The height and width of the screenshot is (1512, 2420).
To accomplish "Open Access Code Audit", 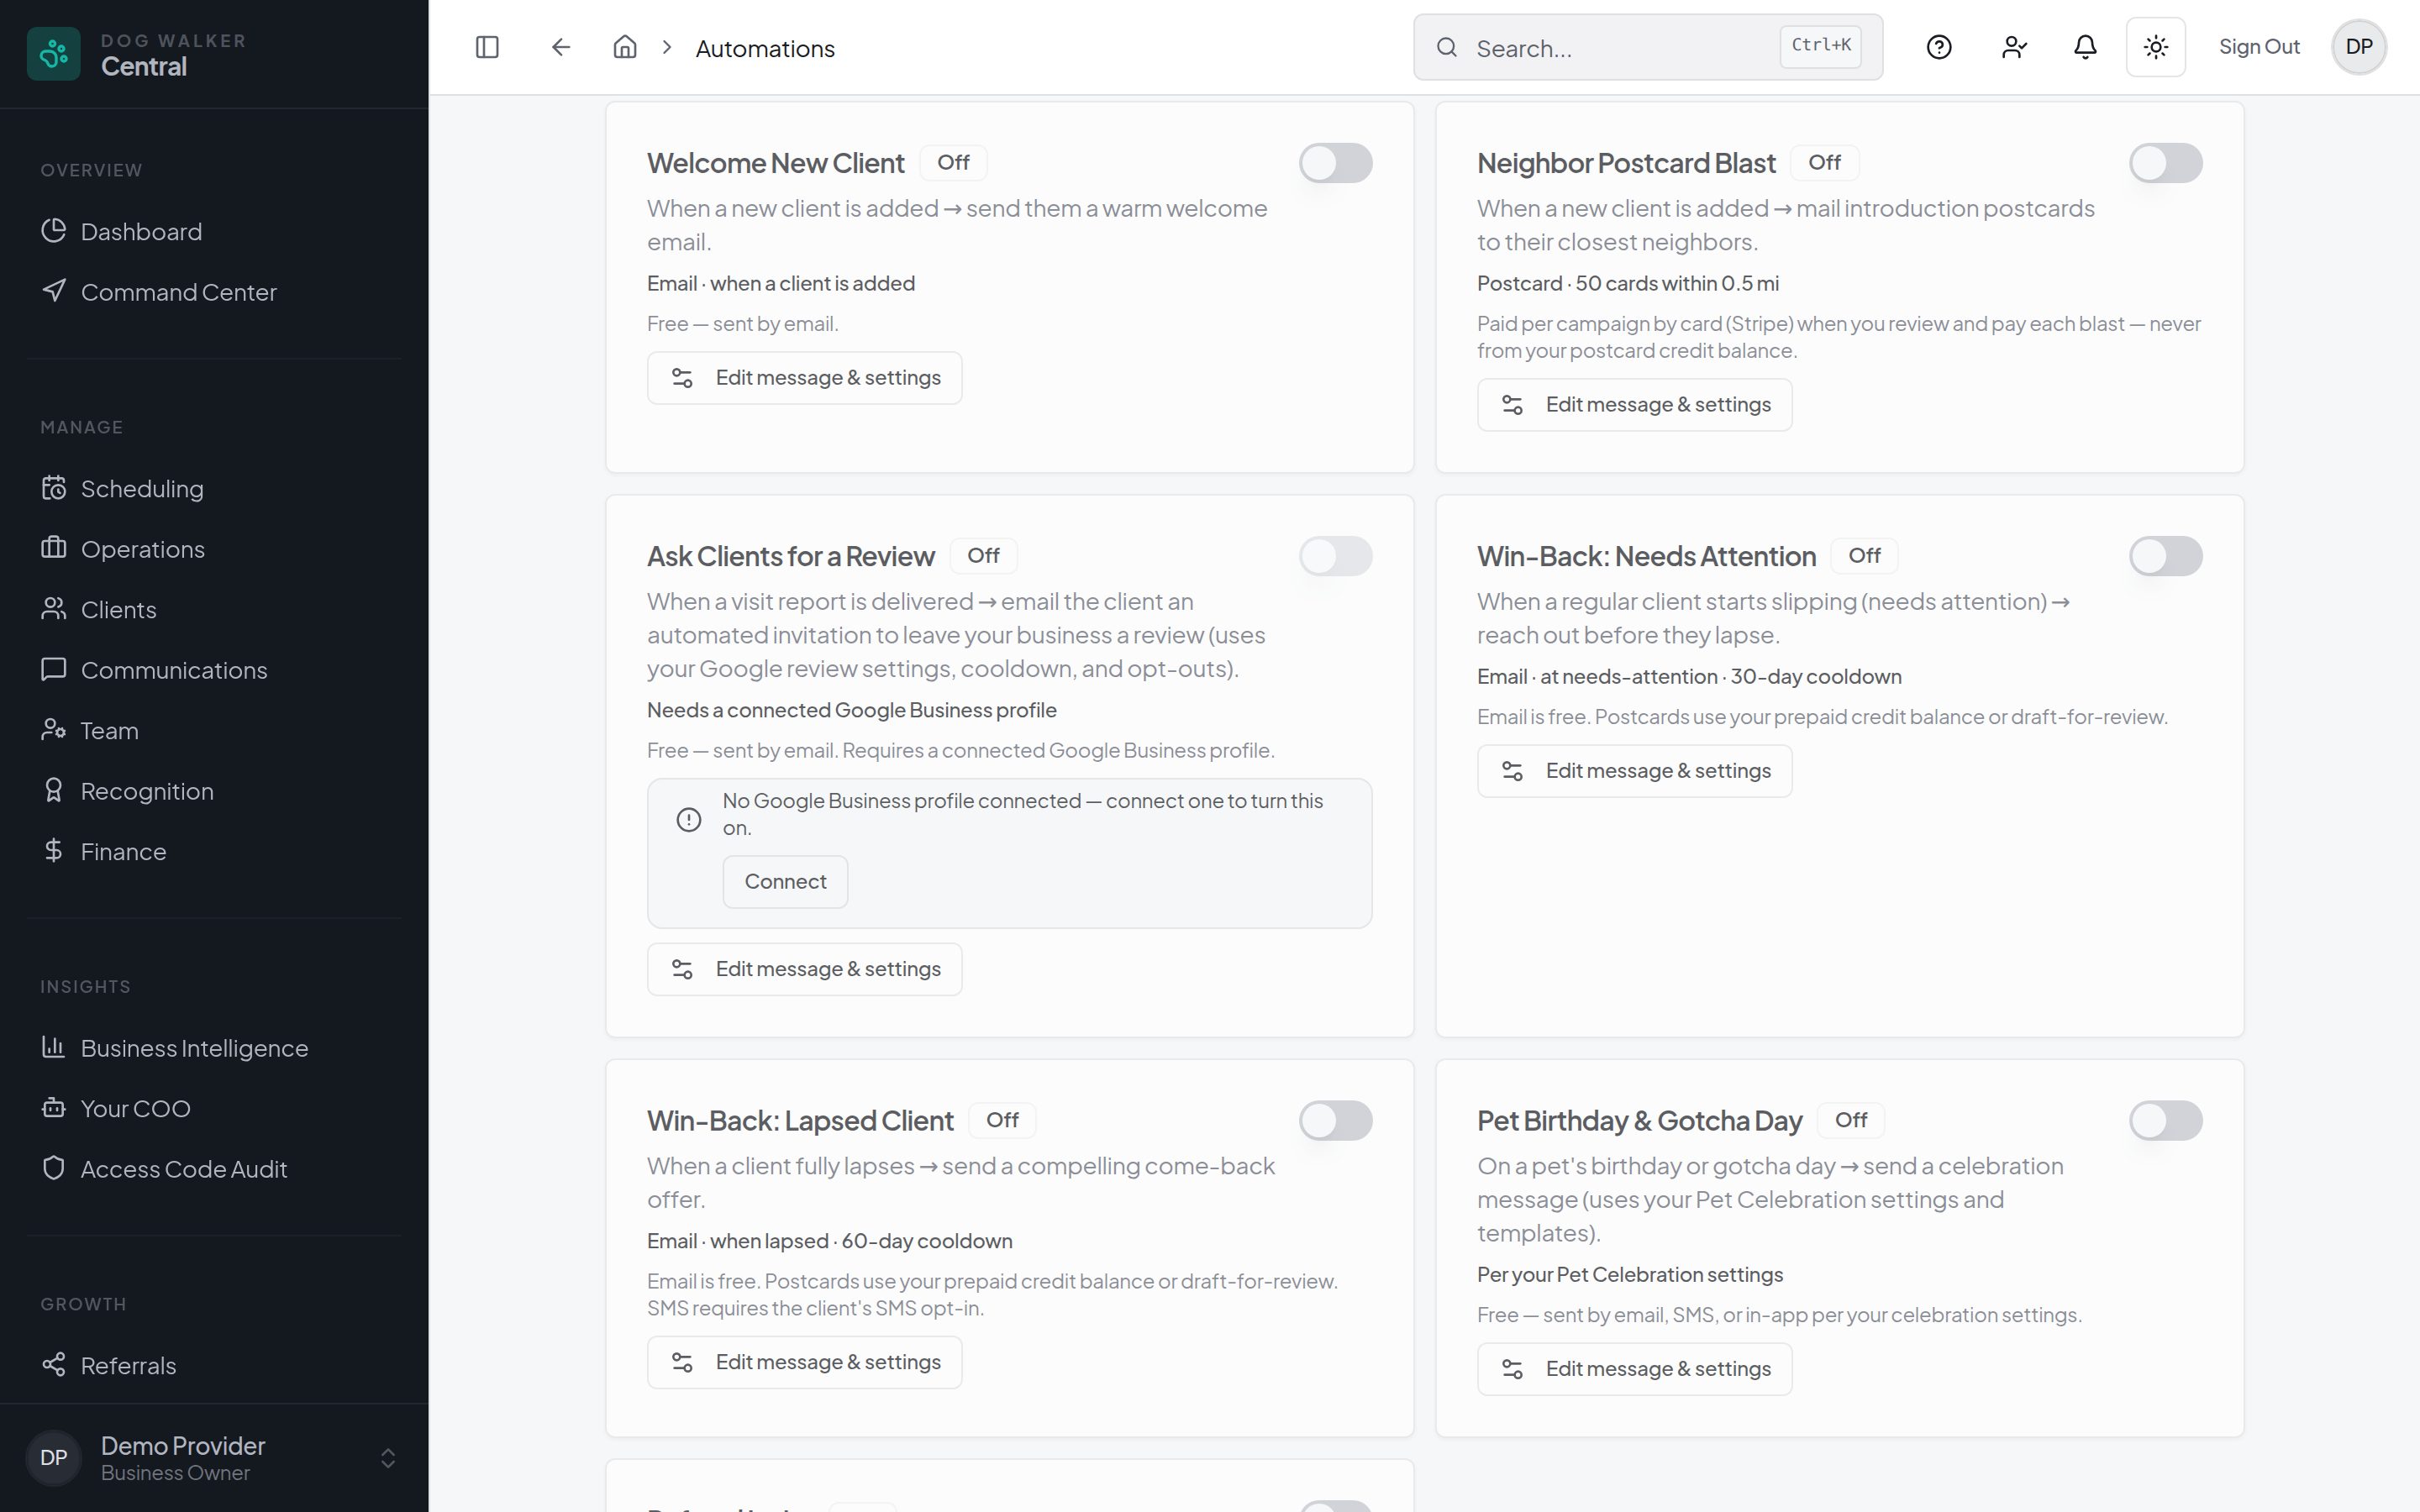I will tap(214, 1169).
